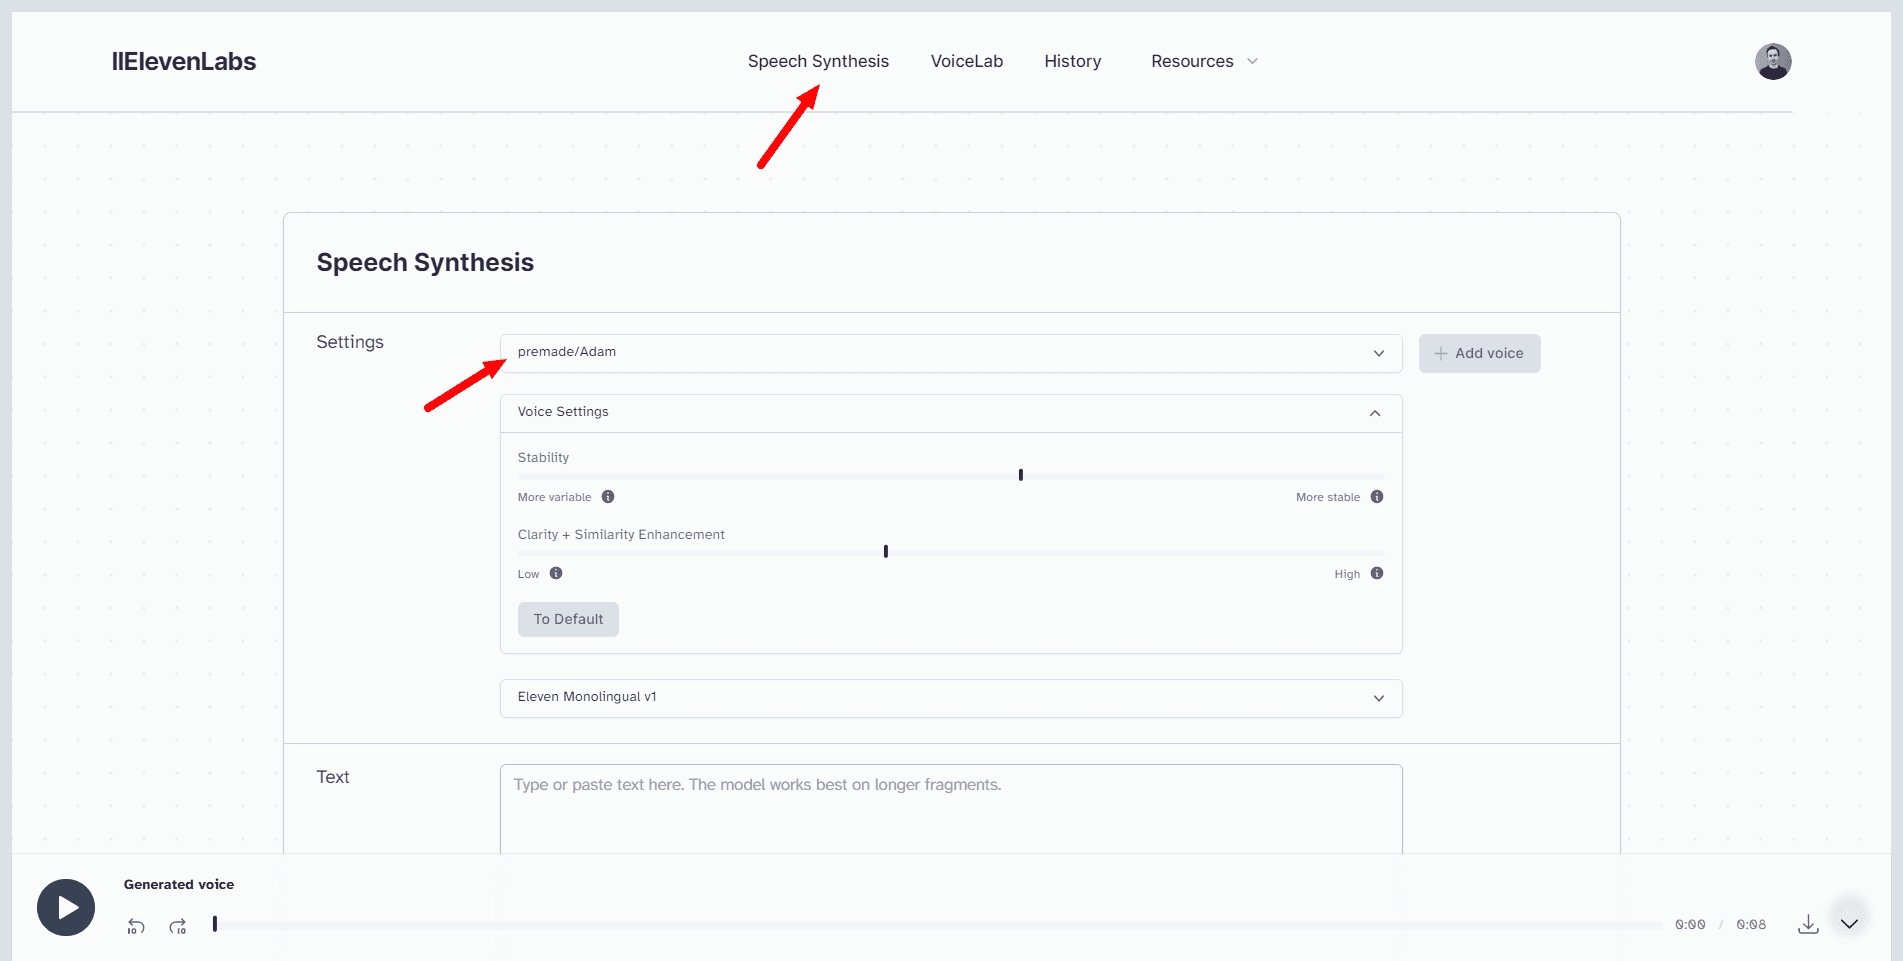Viewport: 1903px width, 961px height.
Task: Open the History page
Action: (x=1072, y=61)
